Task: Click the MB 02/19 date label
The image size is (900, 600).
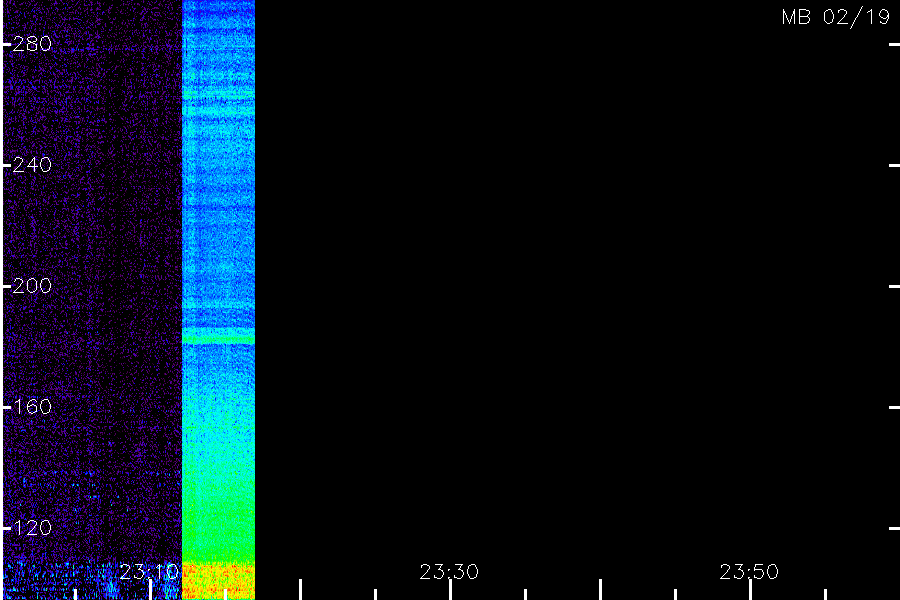Action: [x=836, y=17]
